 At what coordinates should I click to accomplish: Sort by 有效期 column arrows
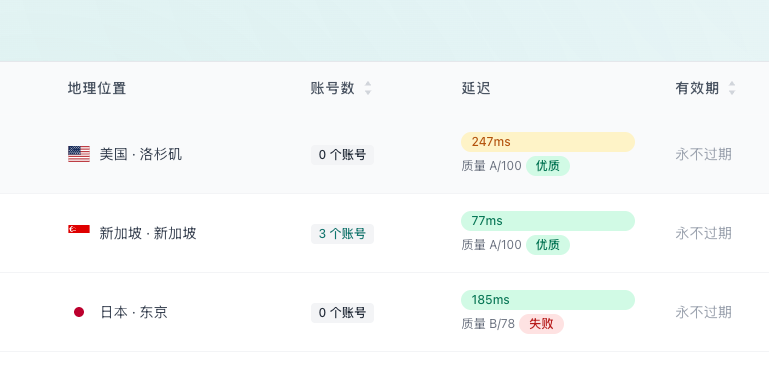(732, 88)
